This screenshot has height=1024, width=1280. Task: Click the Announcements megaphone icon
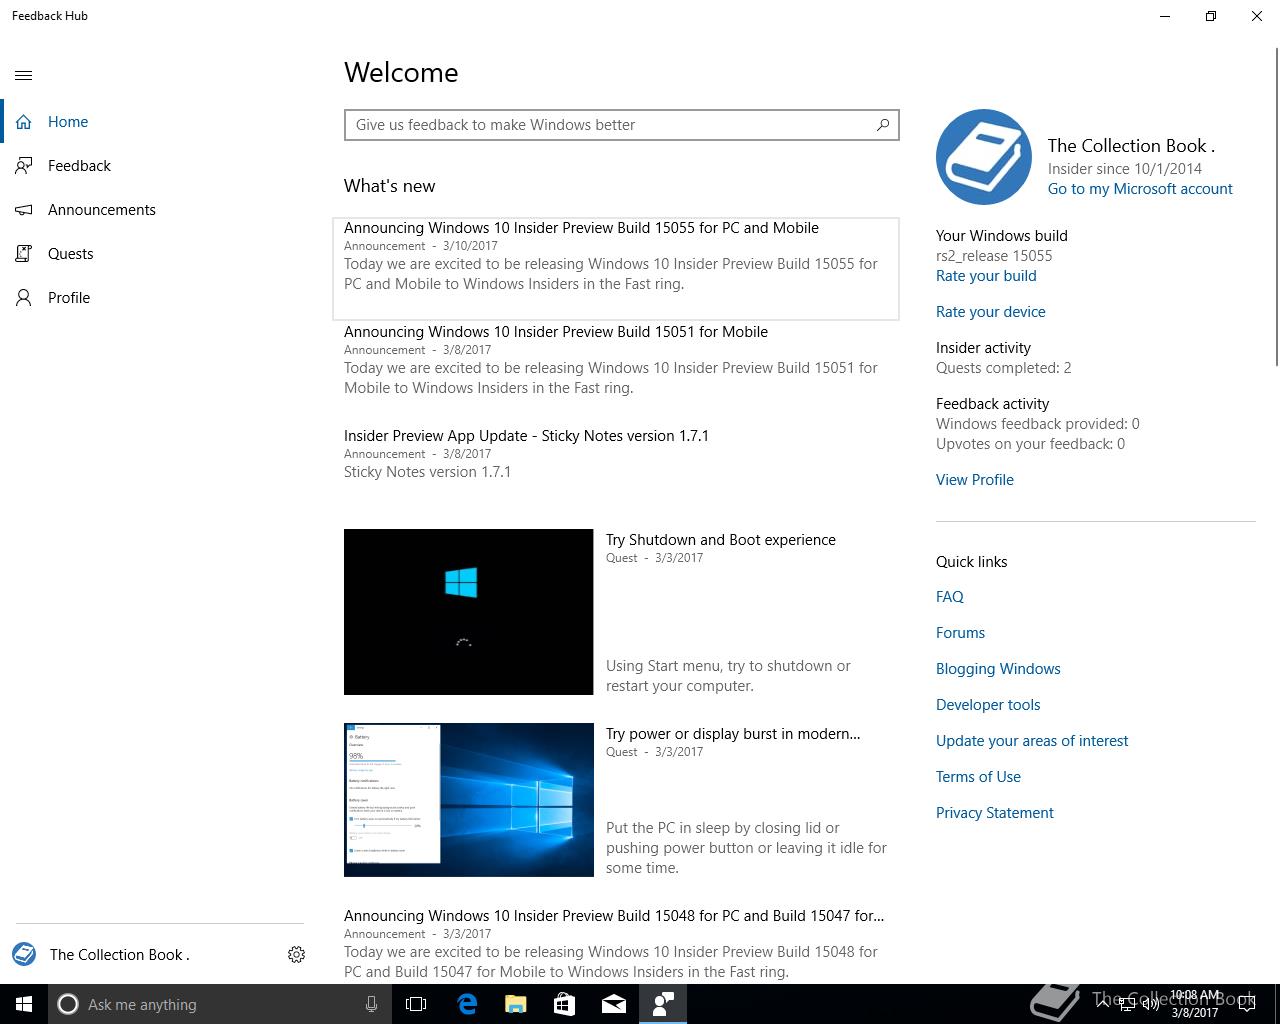pyautogui.click(x=24, y=210)
